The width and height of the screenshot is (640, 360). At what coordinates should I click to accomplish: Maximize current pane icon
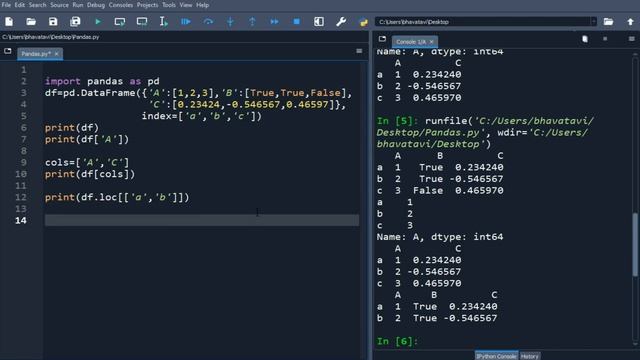pyautogui.click(x=319, y=22)
